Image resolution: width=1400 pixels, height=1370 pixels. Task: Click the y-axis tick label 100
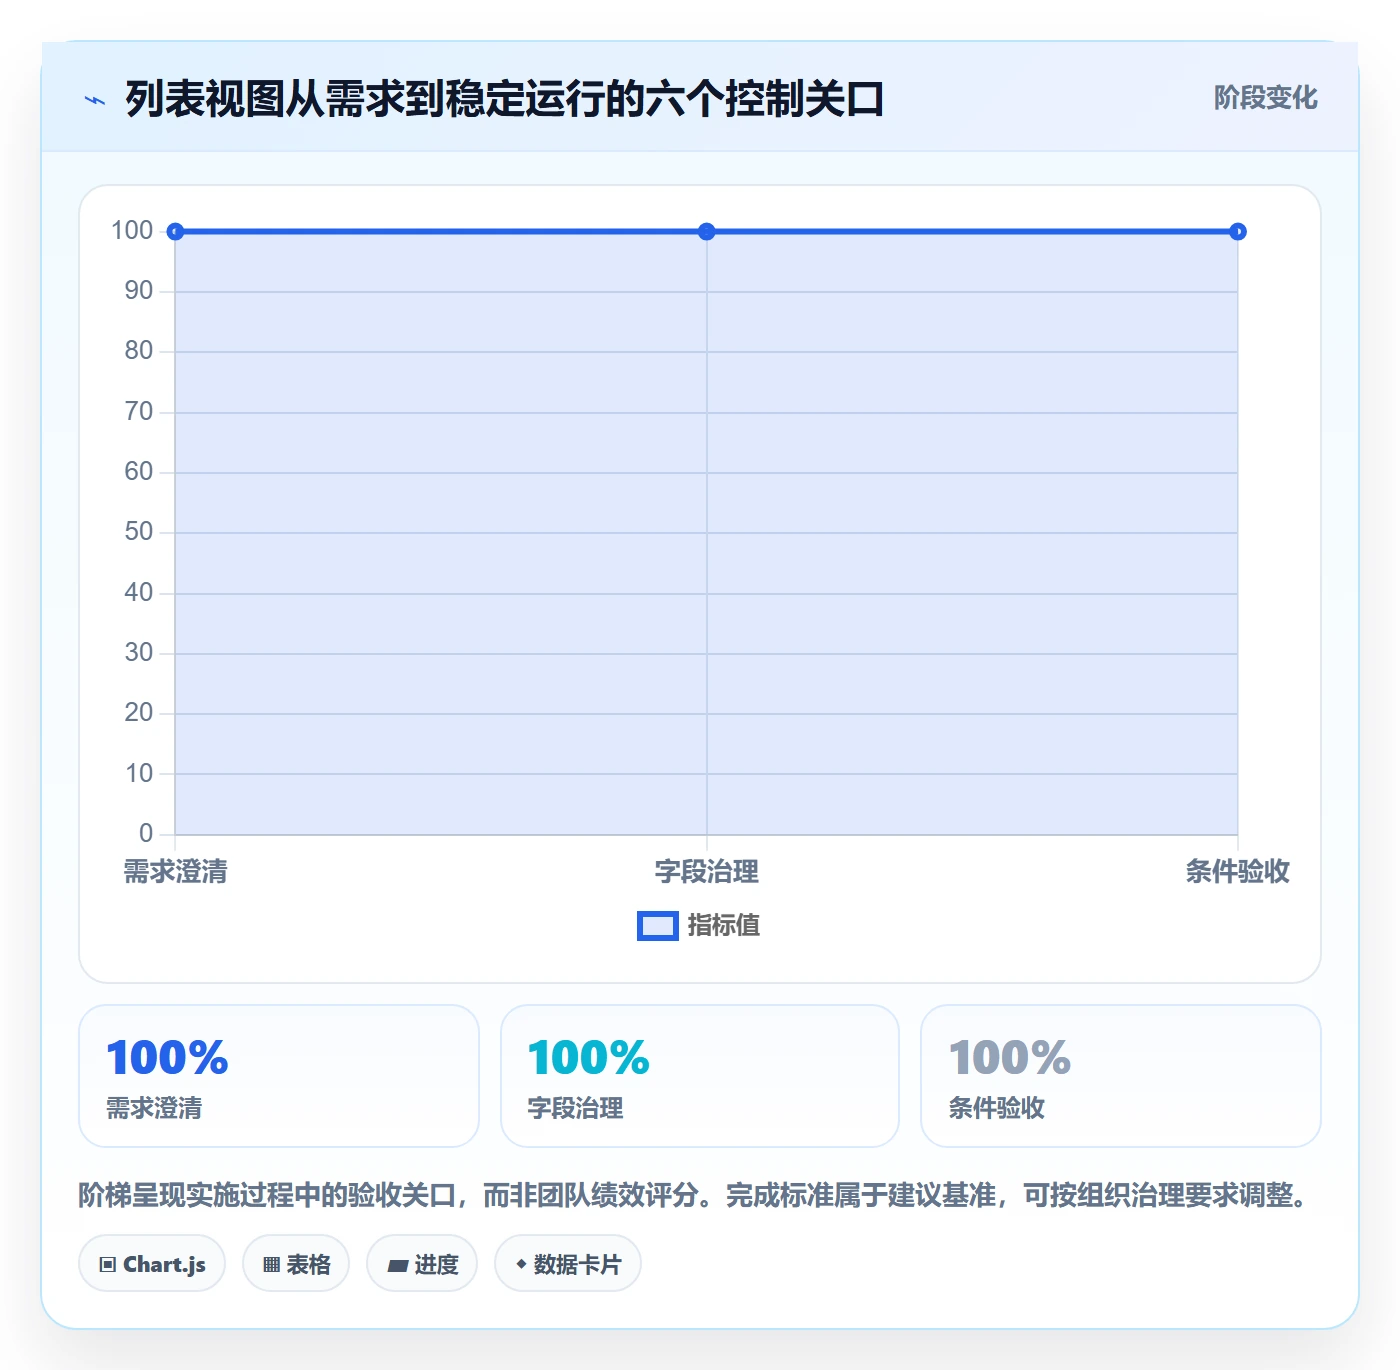[x=132, y=231]
